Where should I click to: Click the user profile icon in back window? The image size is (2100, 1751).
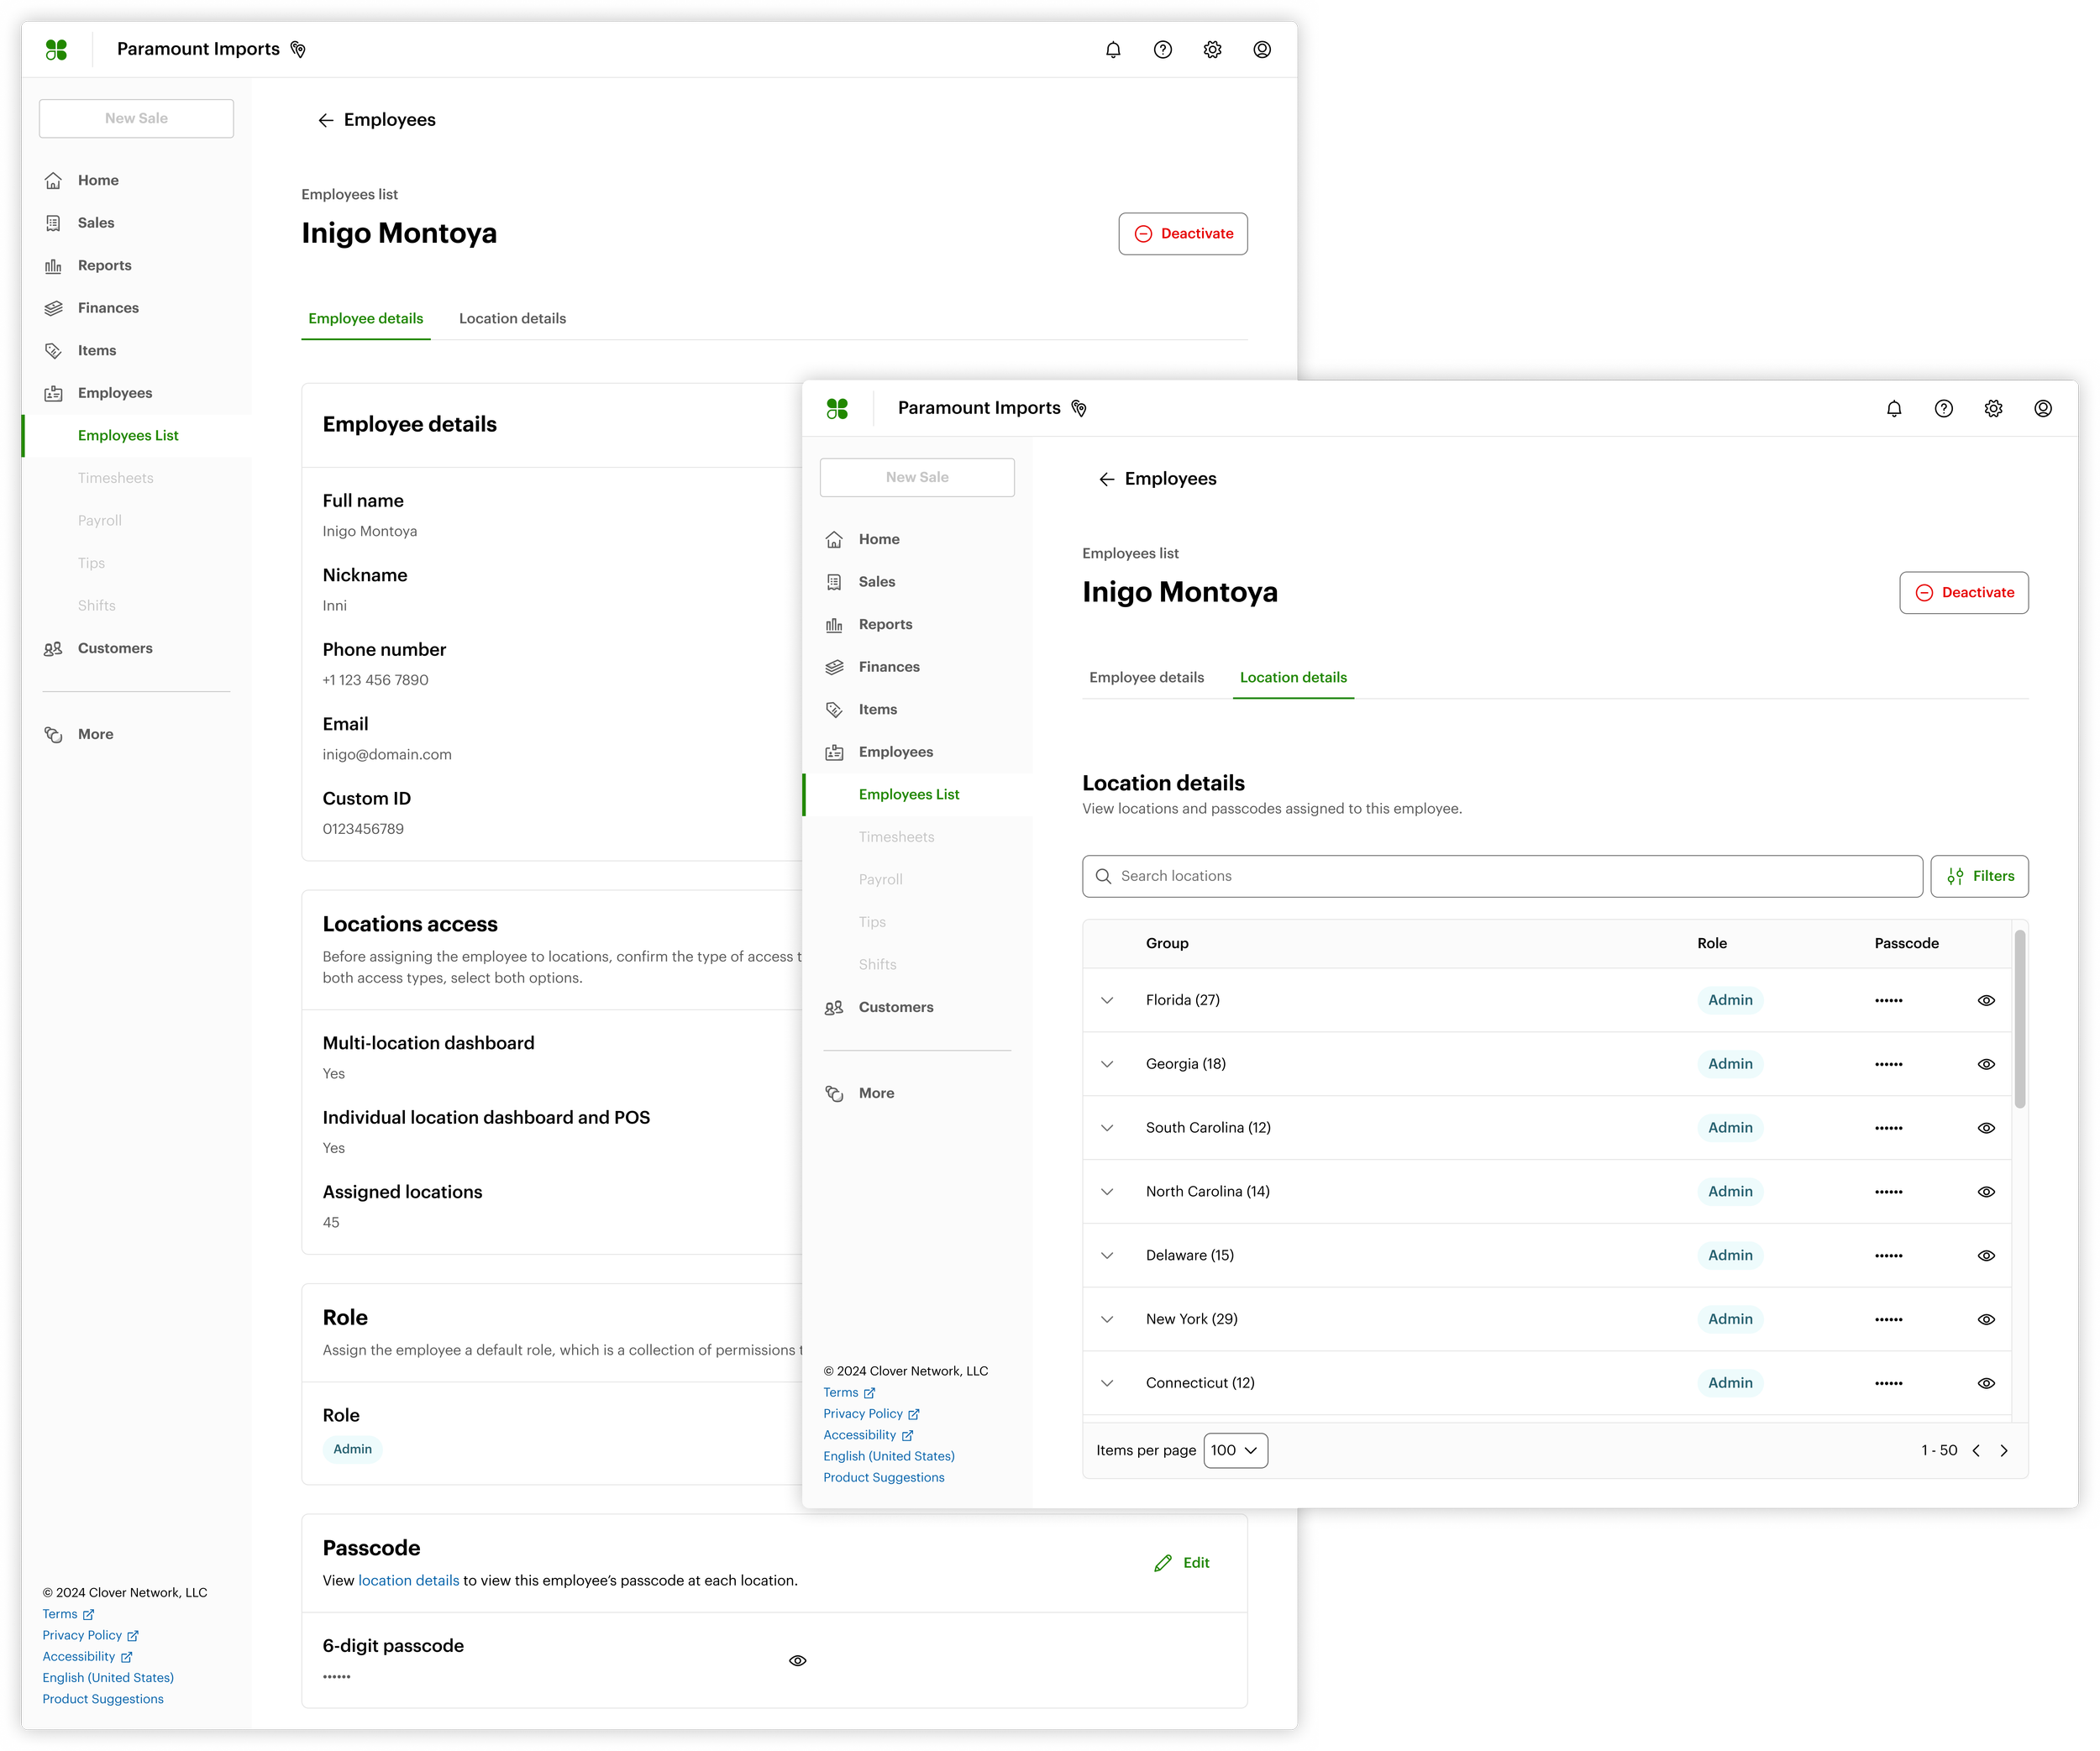(x=1262, y=50)
